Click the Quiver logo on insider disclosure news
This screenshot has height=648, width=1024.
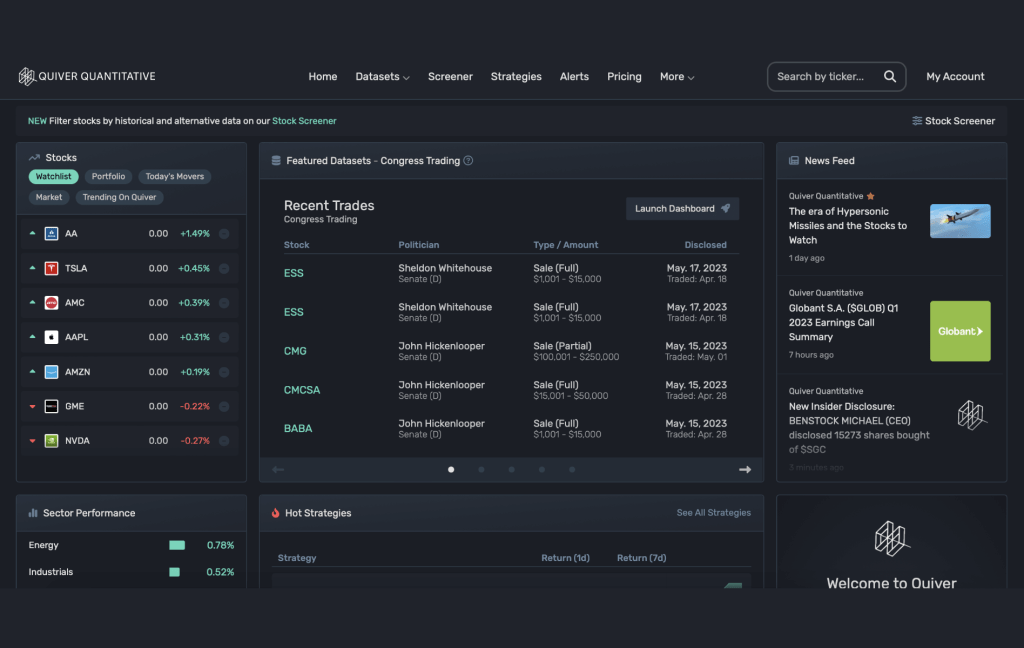coord(971,415)
